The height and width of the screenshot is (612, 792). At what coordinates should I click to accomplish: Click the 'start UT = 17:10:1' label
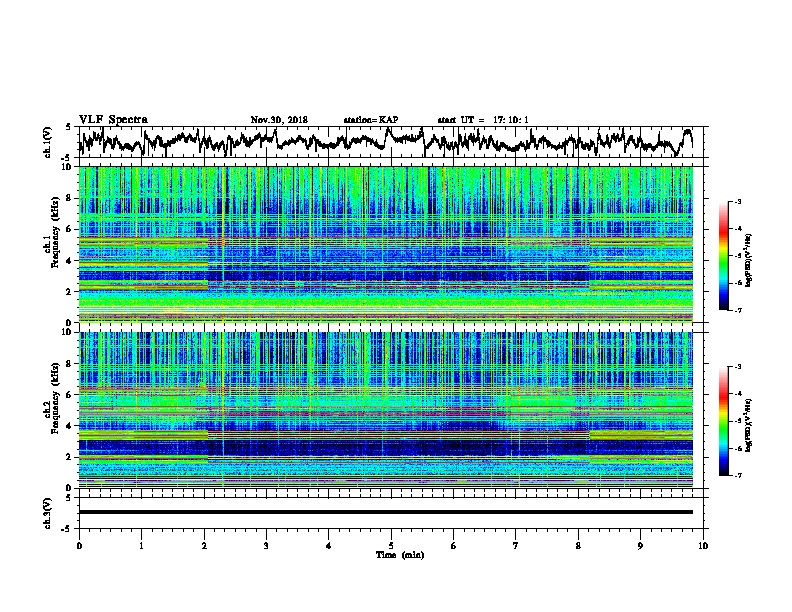pos(483,120)
